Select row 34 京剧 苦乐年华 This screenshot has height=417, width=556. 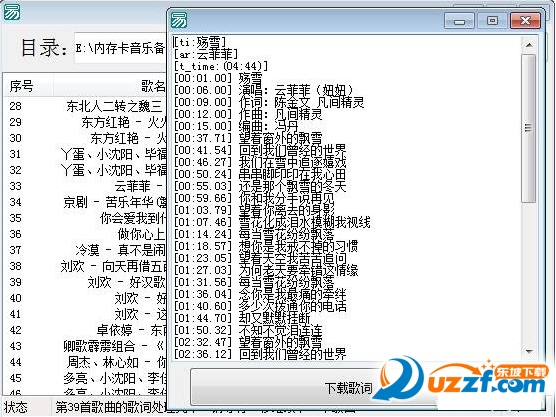click(x=85, y=202)
